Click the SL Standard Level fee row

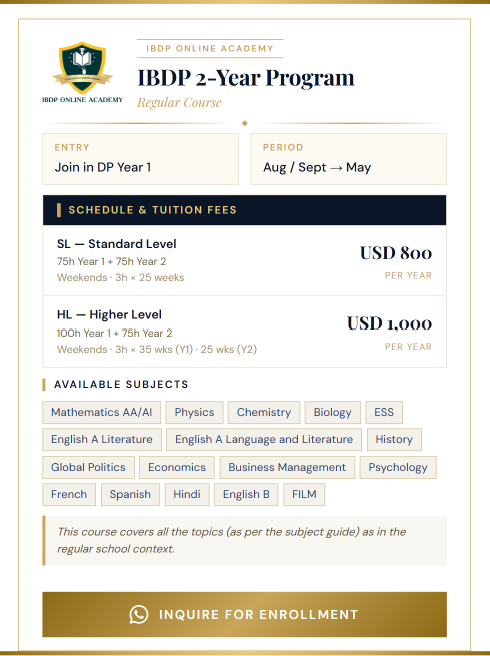pos(244,260)
